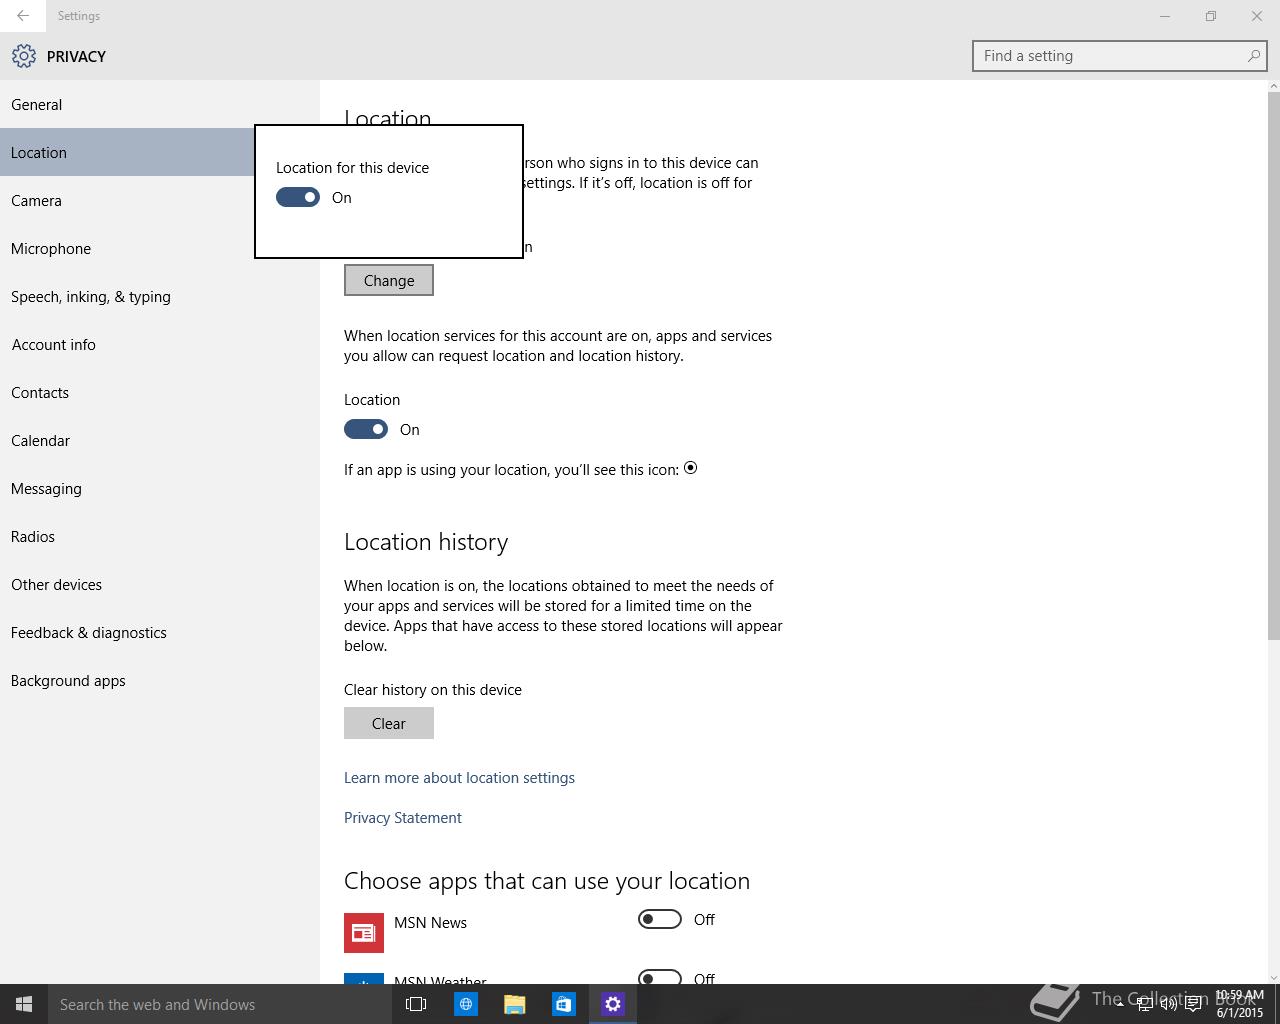The width and height of the screenshot is (1280, 1024).
Task: Open the Store app on the taskbar
Action: [564, 1004]
